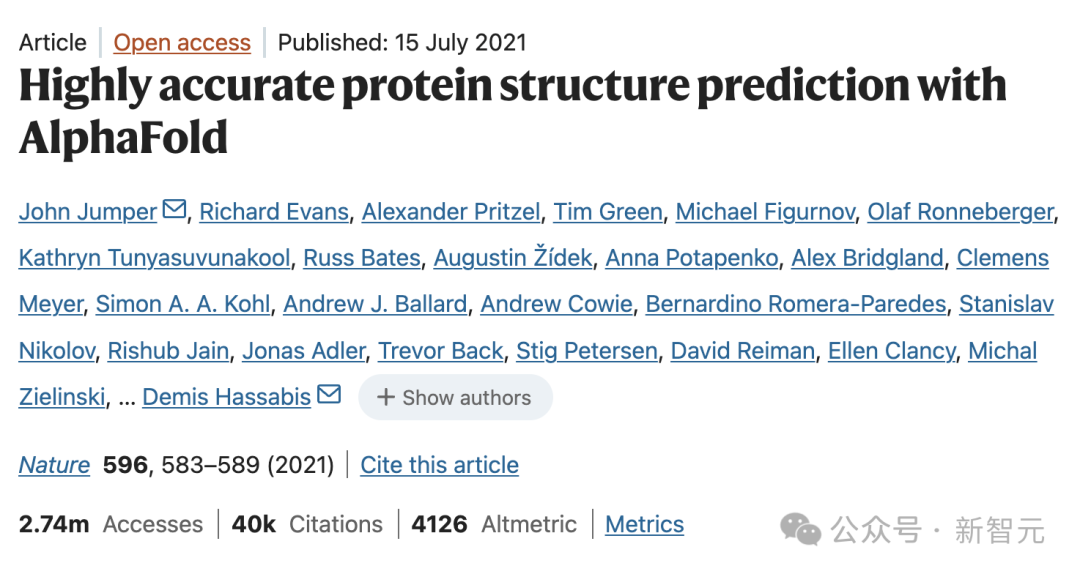Open Tim Green's author details
The height and width of the screenshot is (574, 1080).
608,212
